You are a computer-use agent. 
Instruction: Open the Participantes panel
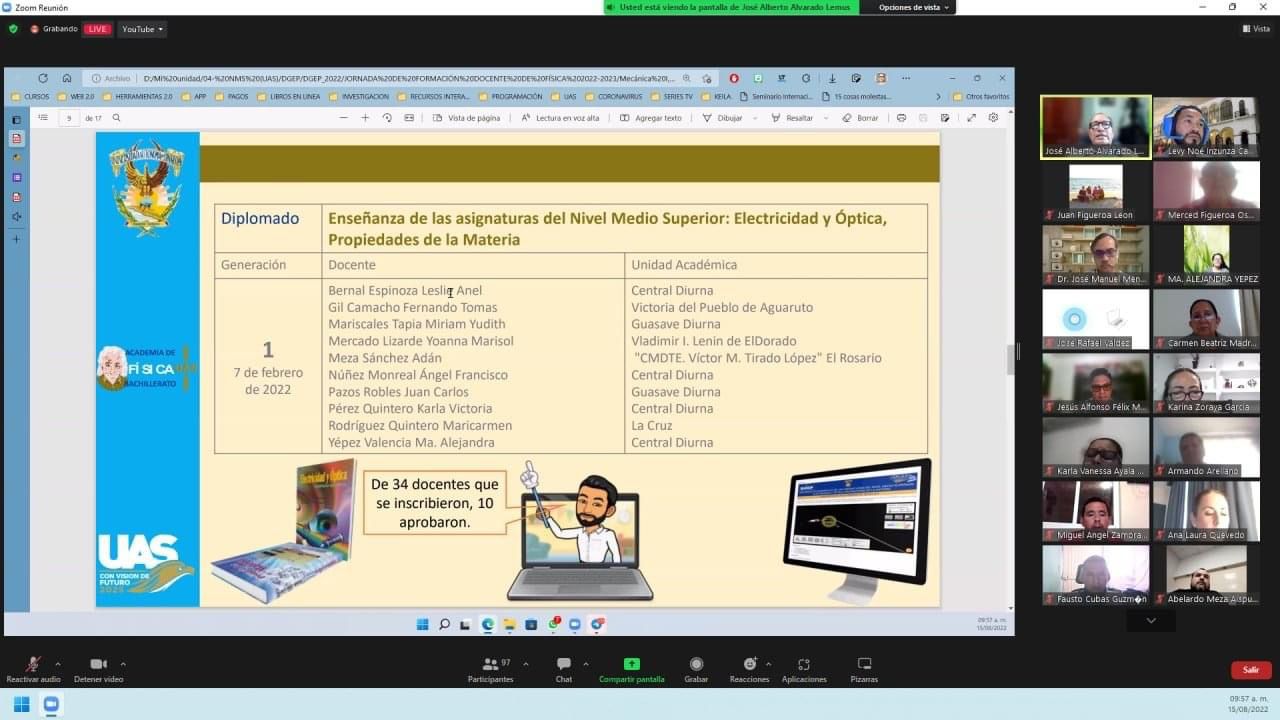click(490, 665)
